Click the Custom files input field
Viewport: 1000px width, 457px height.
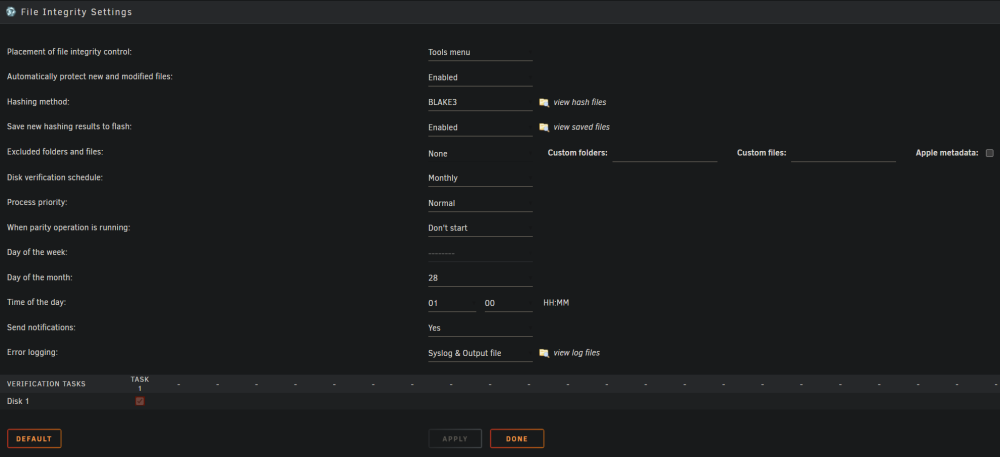tap(843, 154)
